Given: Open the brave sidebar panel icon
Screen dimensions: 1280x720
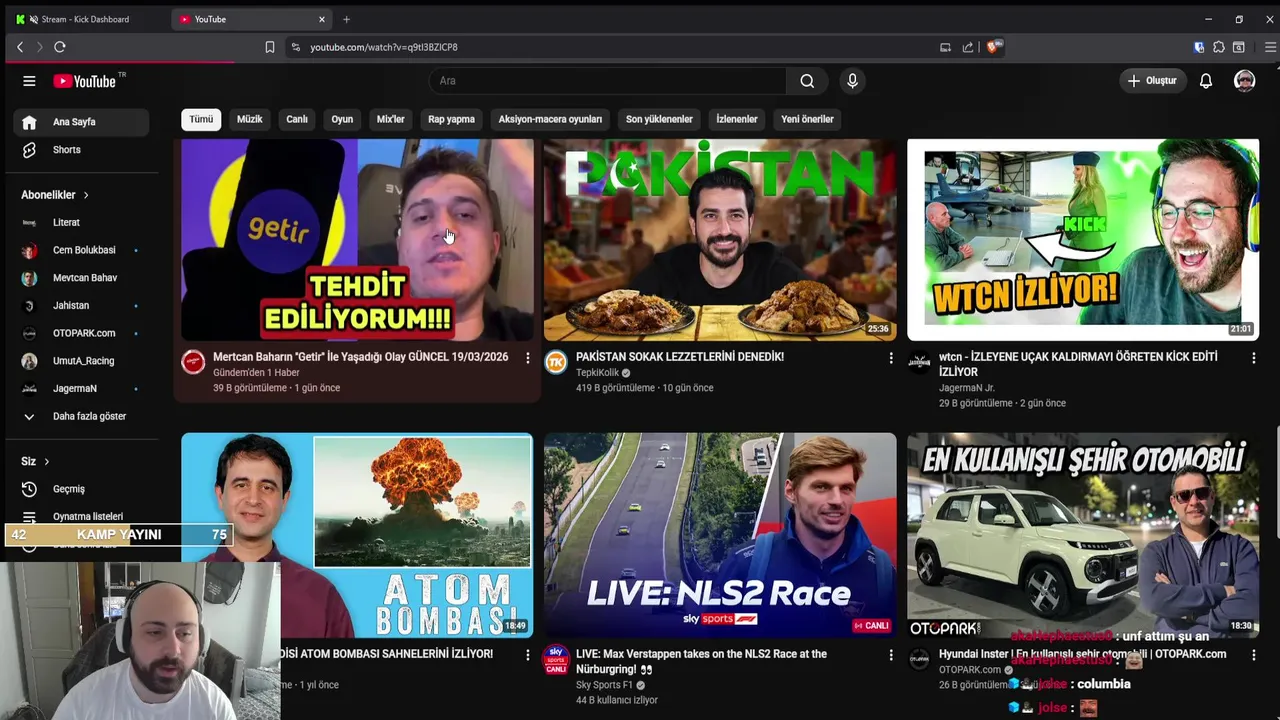Looking at the screenshot, I should click(x=1239, y=47).
